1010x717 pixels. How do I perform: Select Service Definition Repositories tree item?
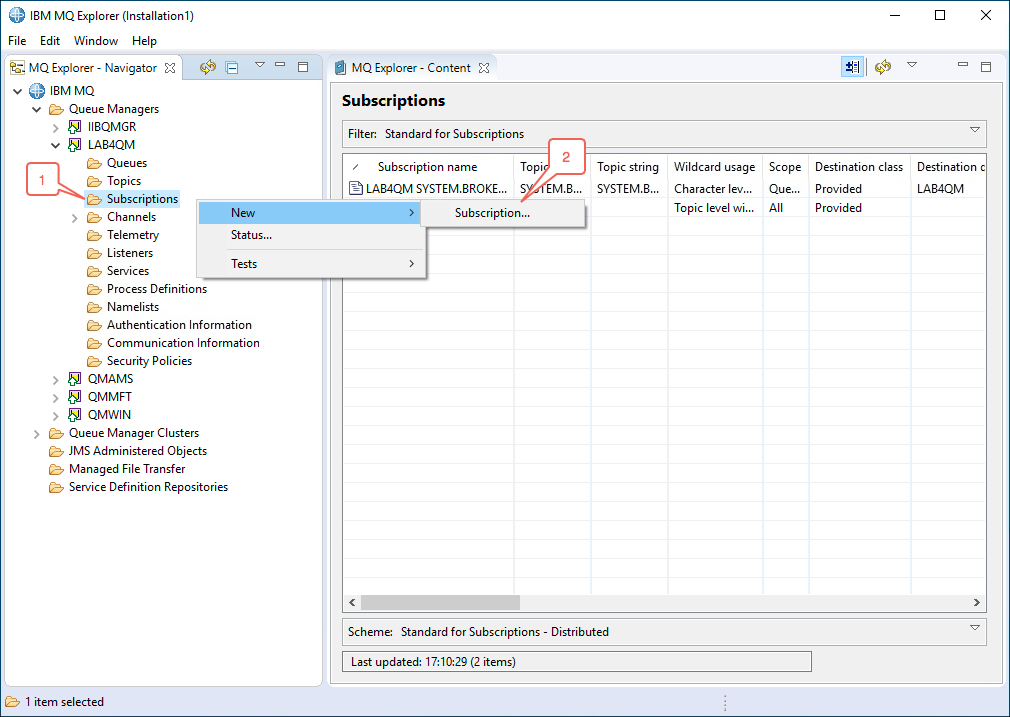pyautogui.click(x=148, y=487)
